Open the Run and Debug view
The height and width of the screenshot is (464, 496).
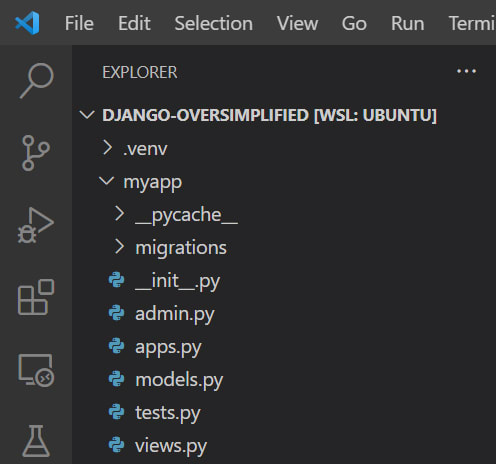[x=36, y=225]
